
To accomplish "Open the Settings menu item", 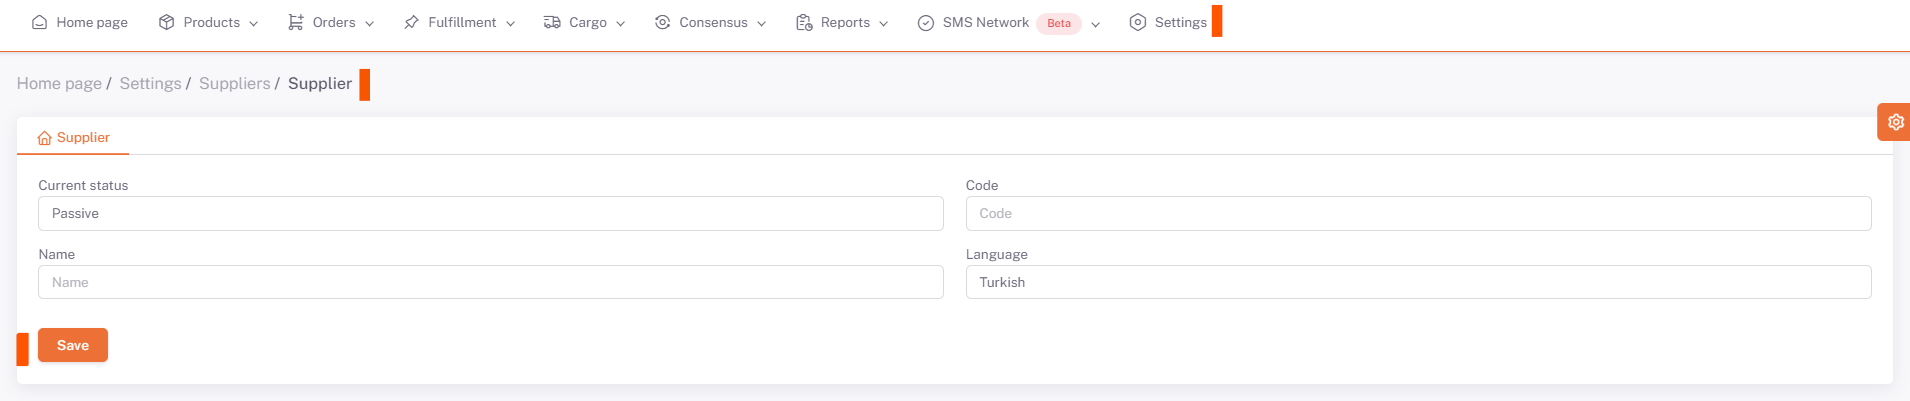I will 1168,22.
